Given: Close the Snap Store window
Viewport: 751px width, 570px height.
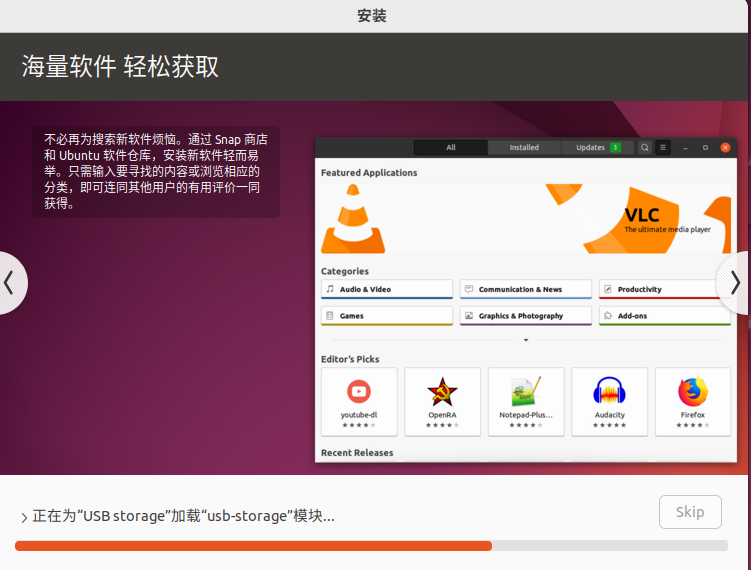Looking at the screenshot, I should click(x=725, y=148).
